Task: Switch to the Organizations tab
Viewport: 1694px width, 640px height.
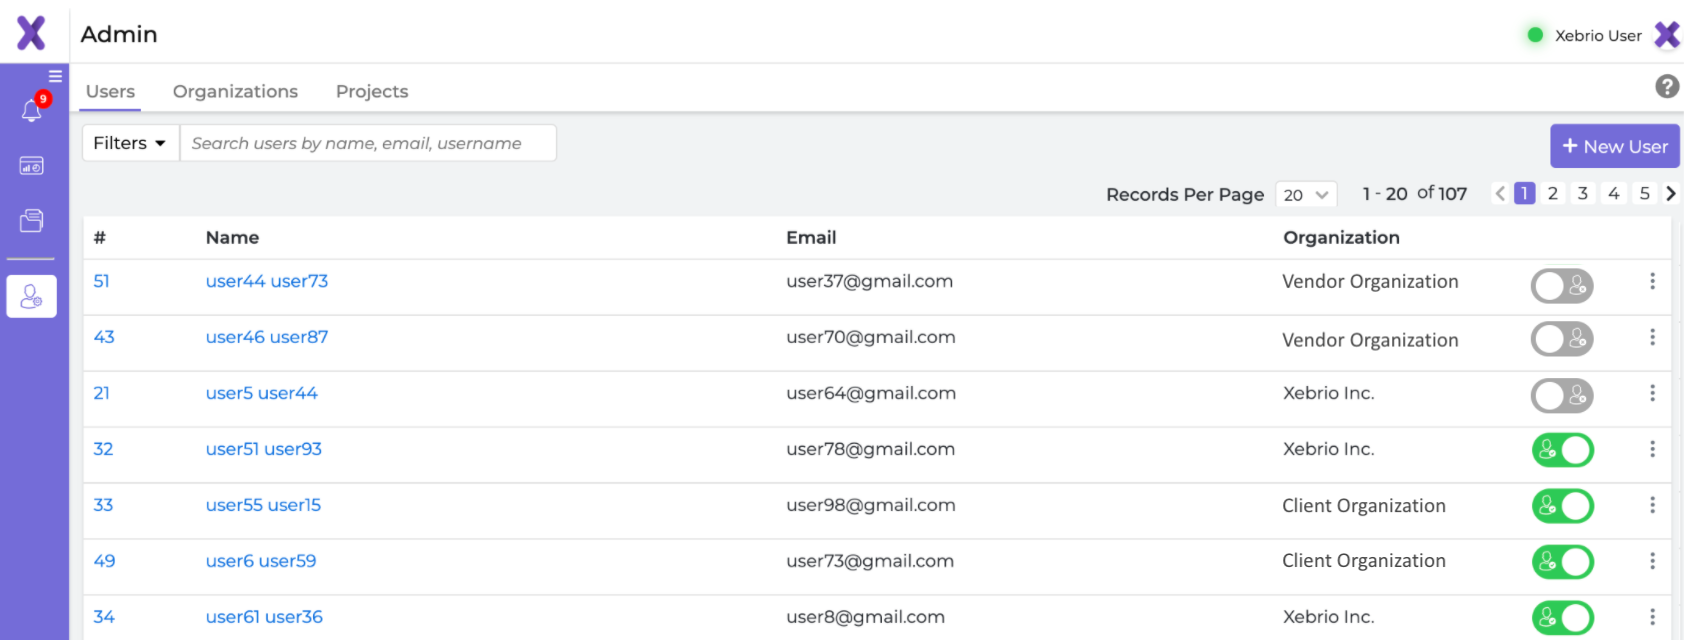Action: [235, 91]
